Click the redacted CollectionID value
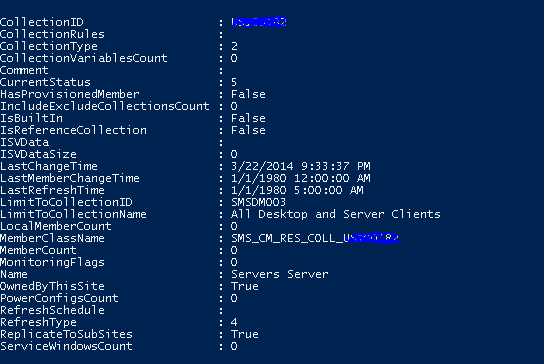Viewport: 544px width, 364px height. coord(259,22)
